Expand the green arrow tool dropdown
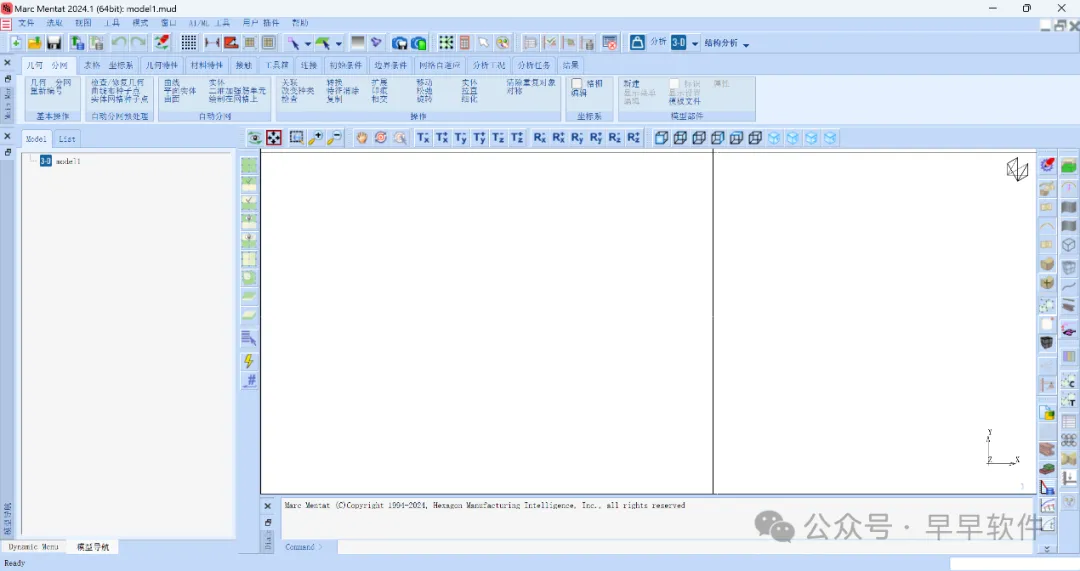1080x571 pixels. [x=338, y=44]
